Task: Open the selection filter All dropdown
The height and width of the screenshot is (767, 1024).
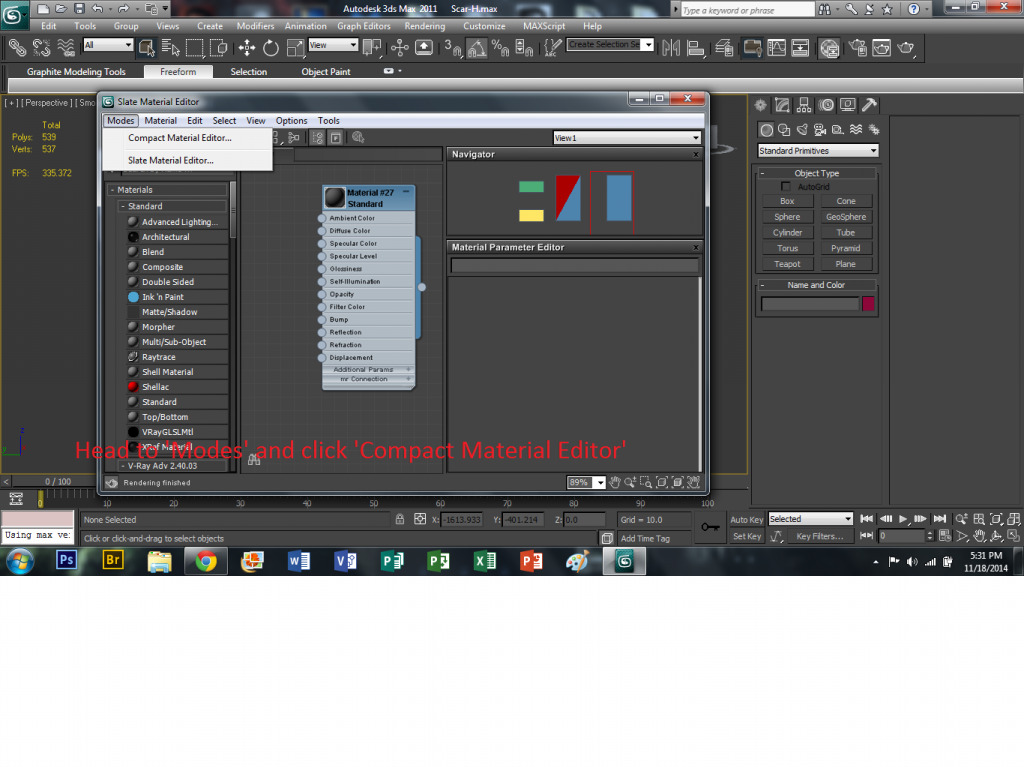Action: [108, 45]
